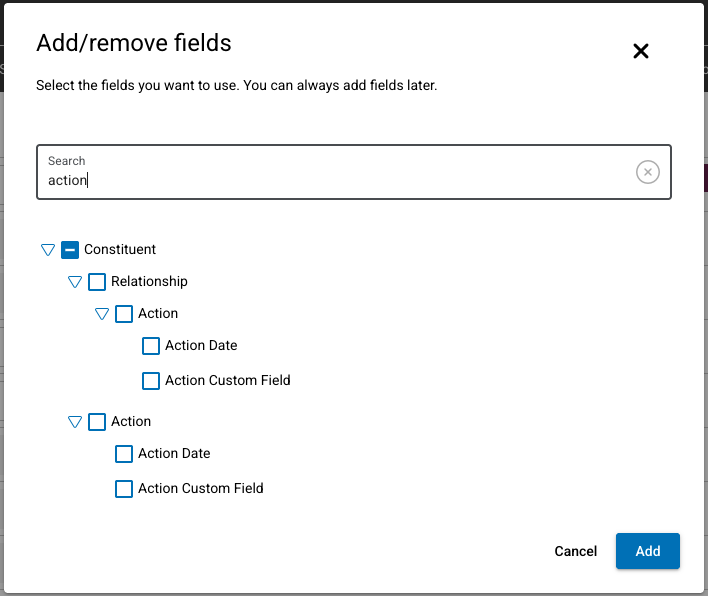
Task: Select the Constituent label in tree
Action: pyautogui.click(x=120, y=250)
